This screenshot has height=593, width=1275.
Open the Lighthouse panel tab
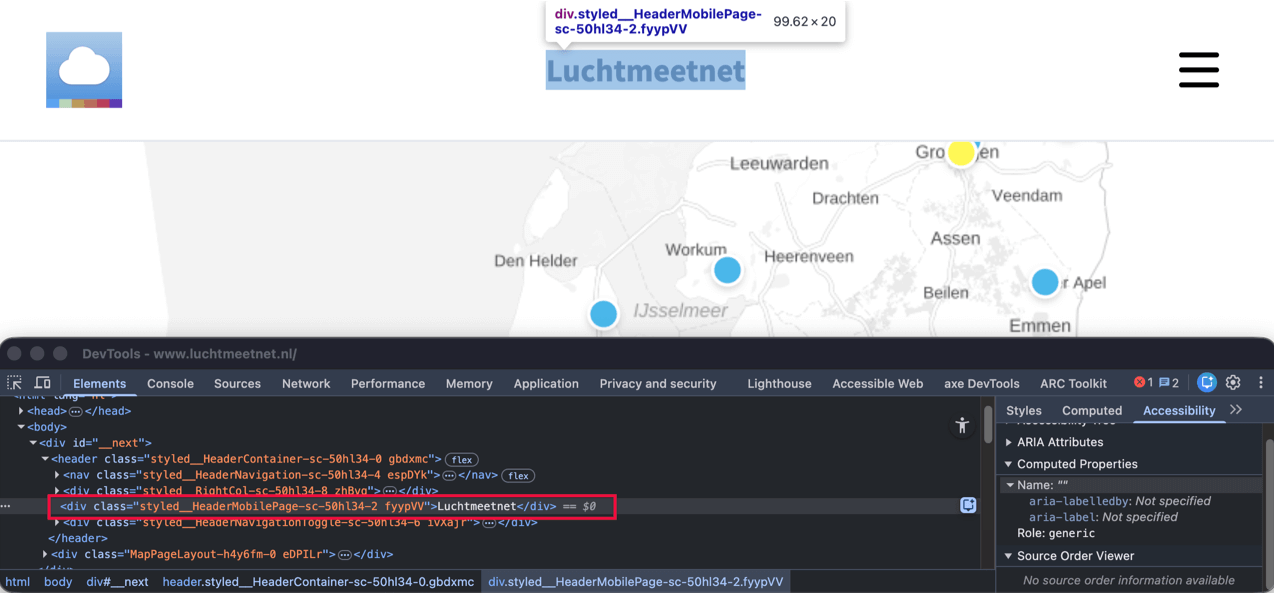(779, 383)
